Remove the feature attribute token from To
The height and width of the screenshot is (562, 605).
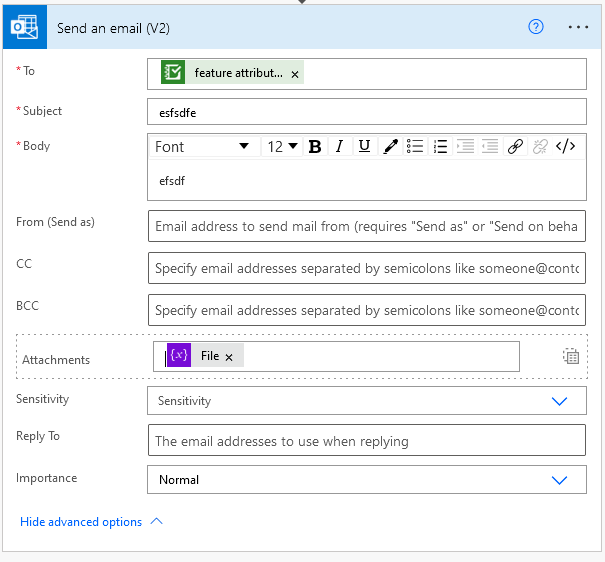295,74
